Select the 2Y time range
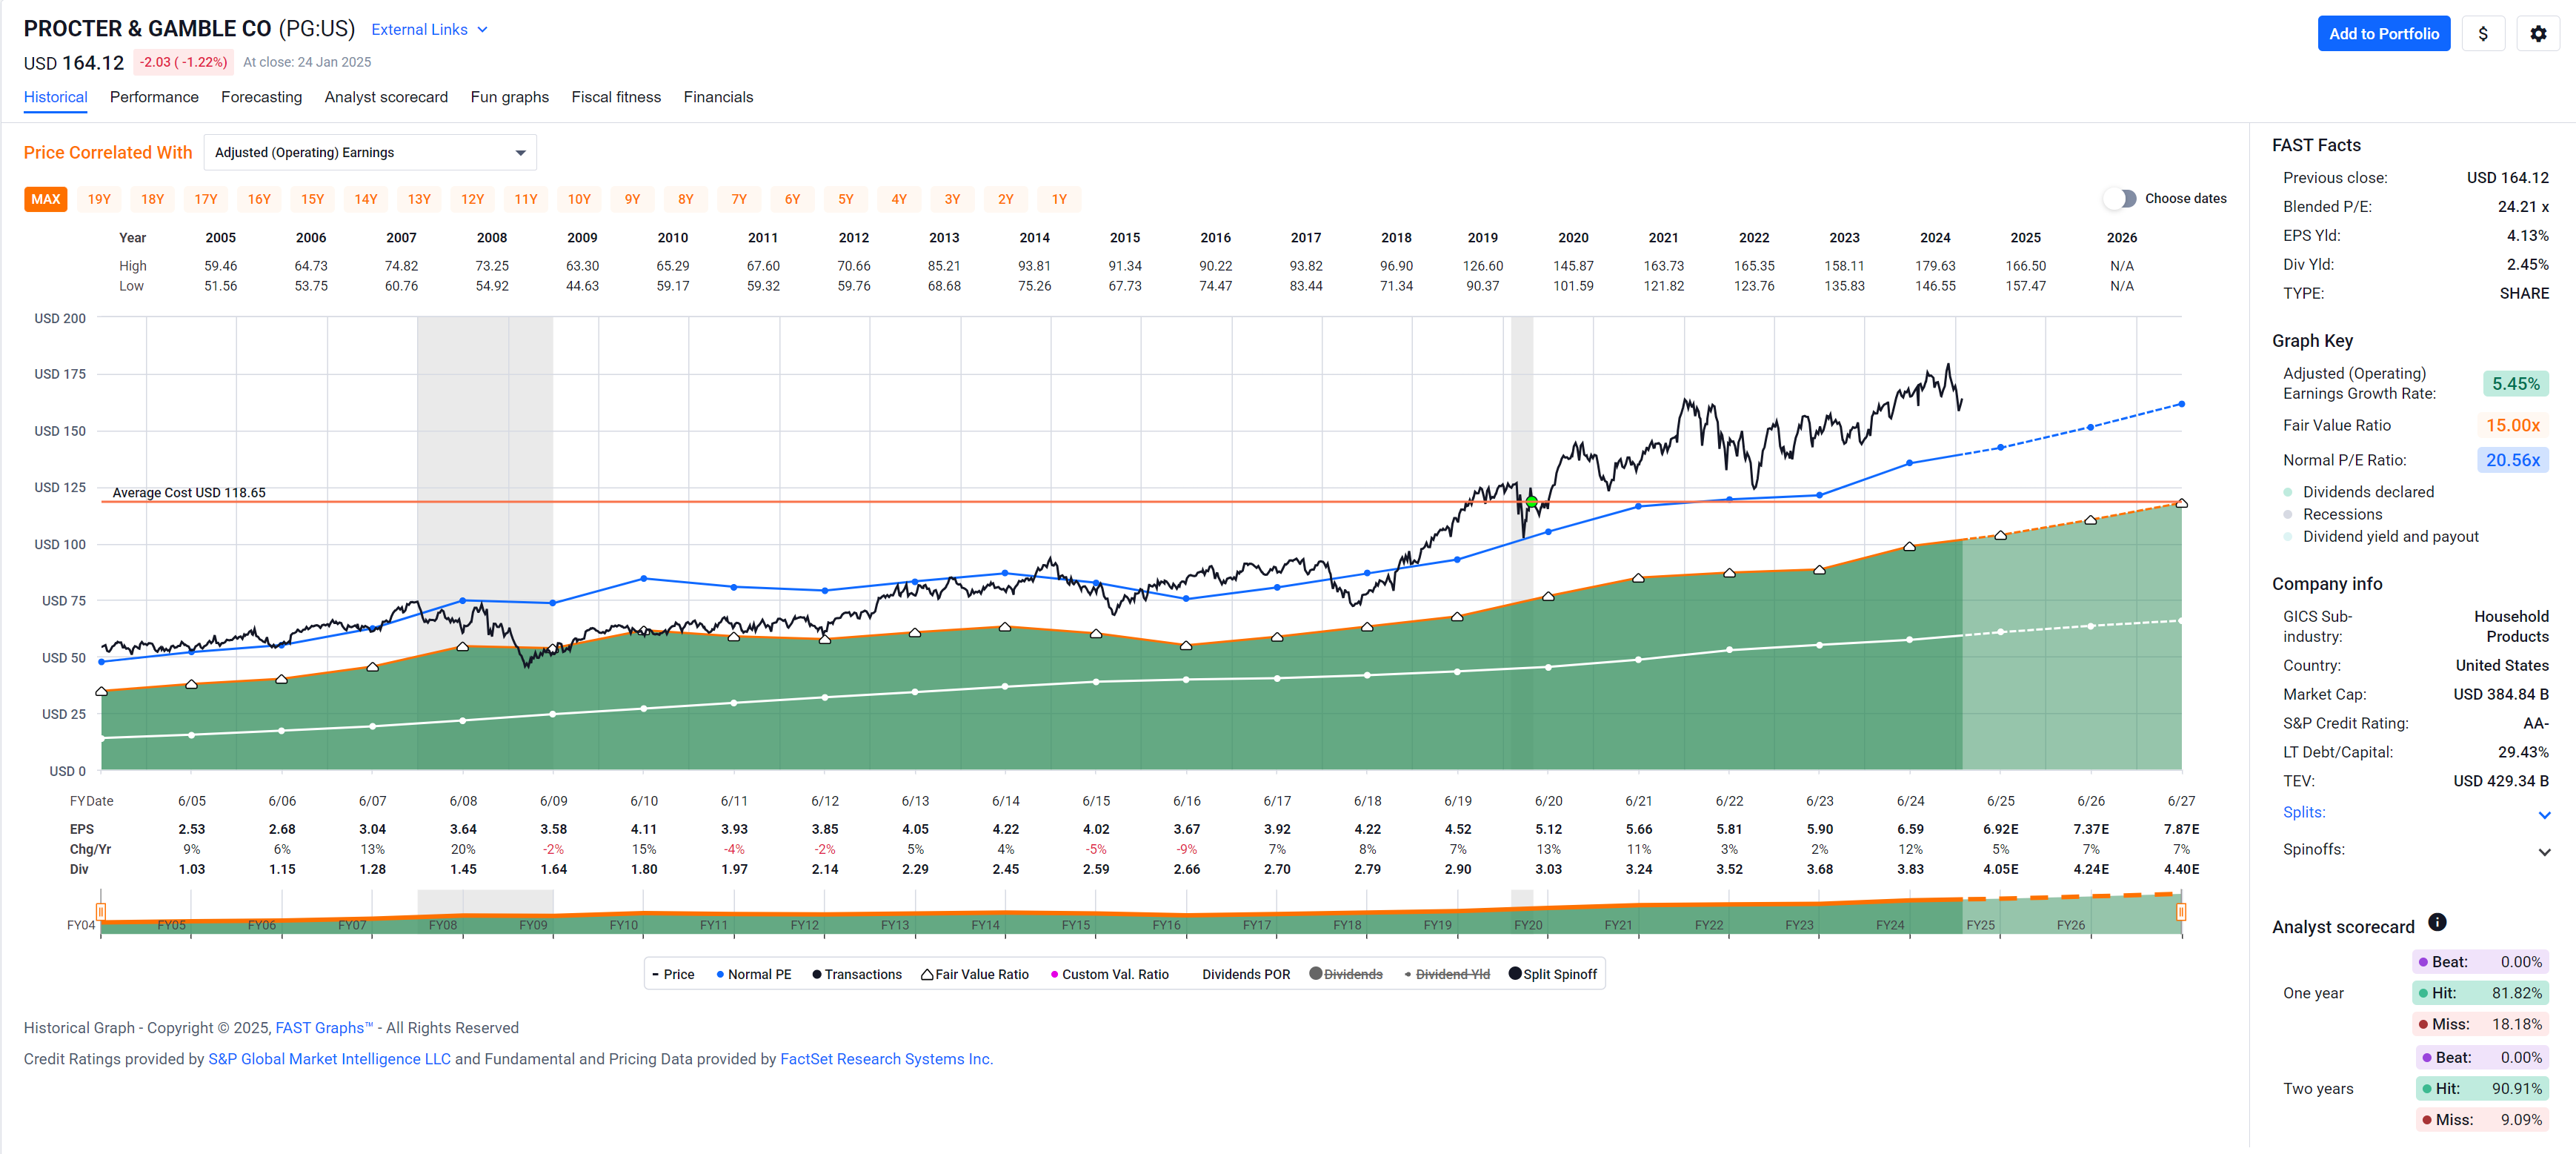The height and width of the screenshot is (1154, 2576). click(1005, 199)
